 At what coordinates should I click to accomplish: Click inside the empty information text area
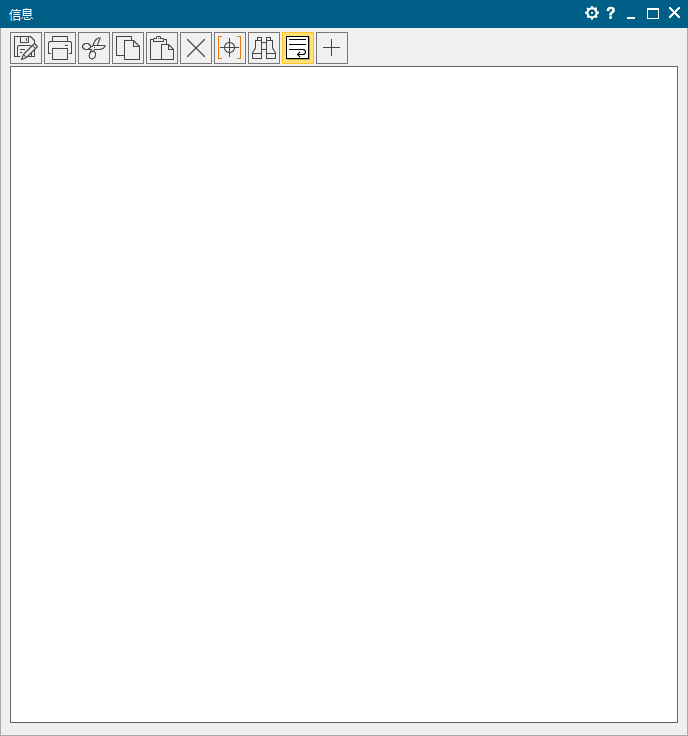[x=344, y=394]
